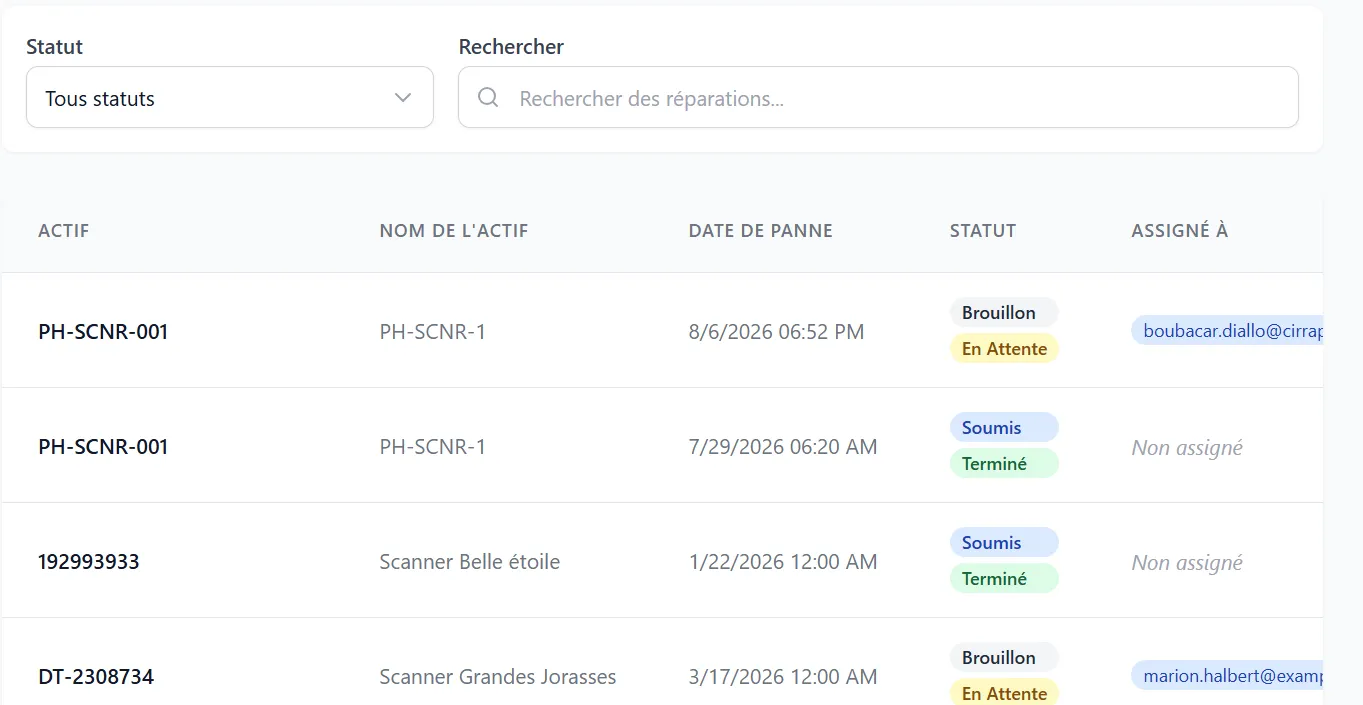This screenshot has width=1363, height=705.
Task: Click the ASSIGNÉ À column header
Action: click(x=1180, y=231)
